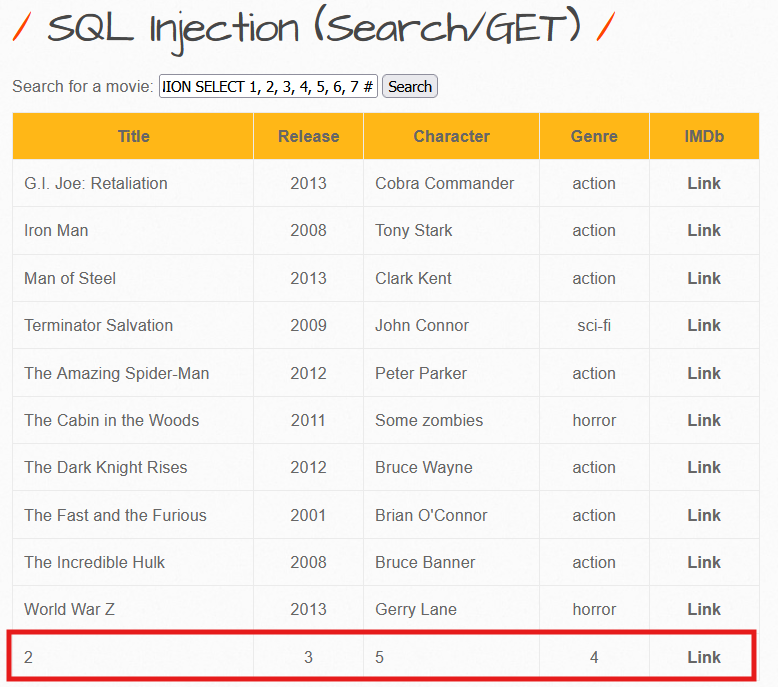Click the Character column header
778x687 pixels.
pyautogui.click(x=451, y=136)
